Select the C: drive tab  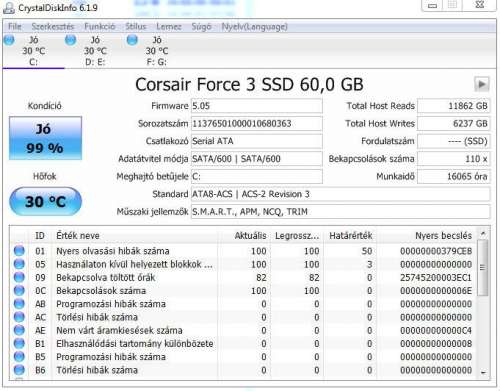coord(33,51)
